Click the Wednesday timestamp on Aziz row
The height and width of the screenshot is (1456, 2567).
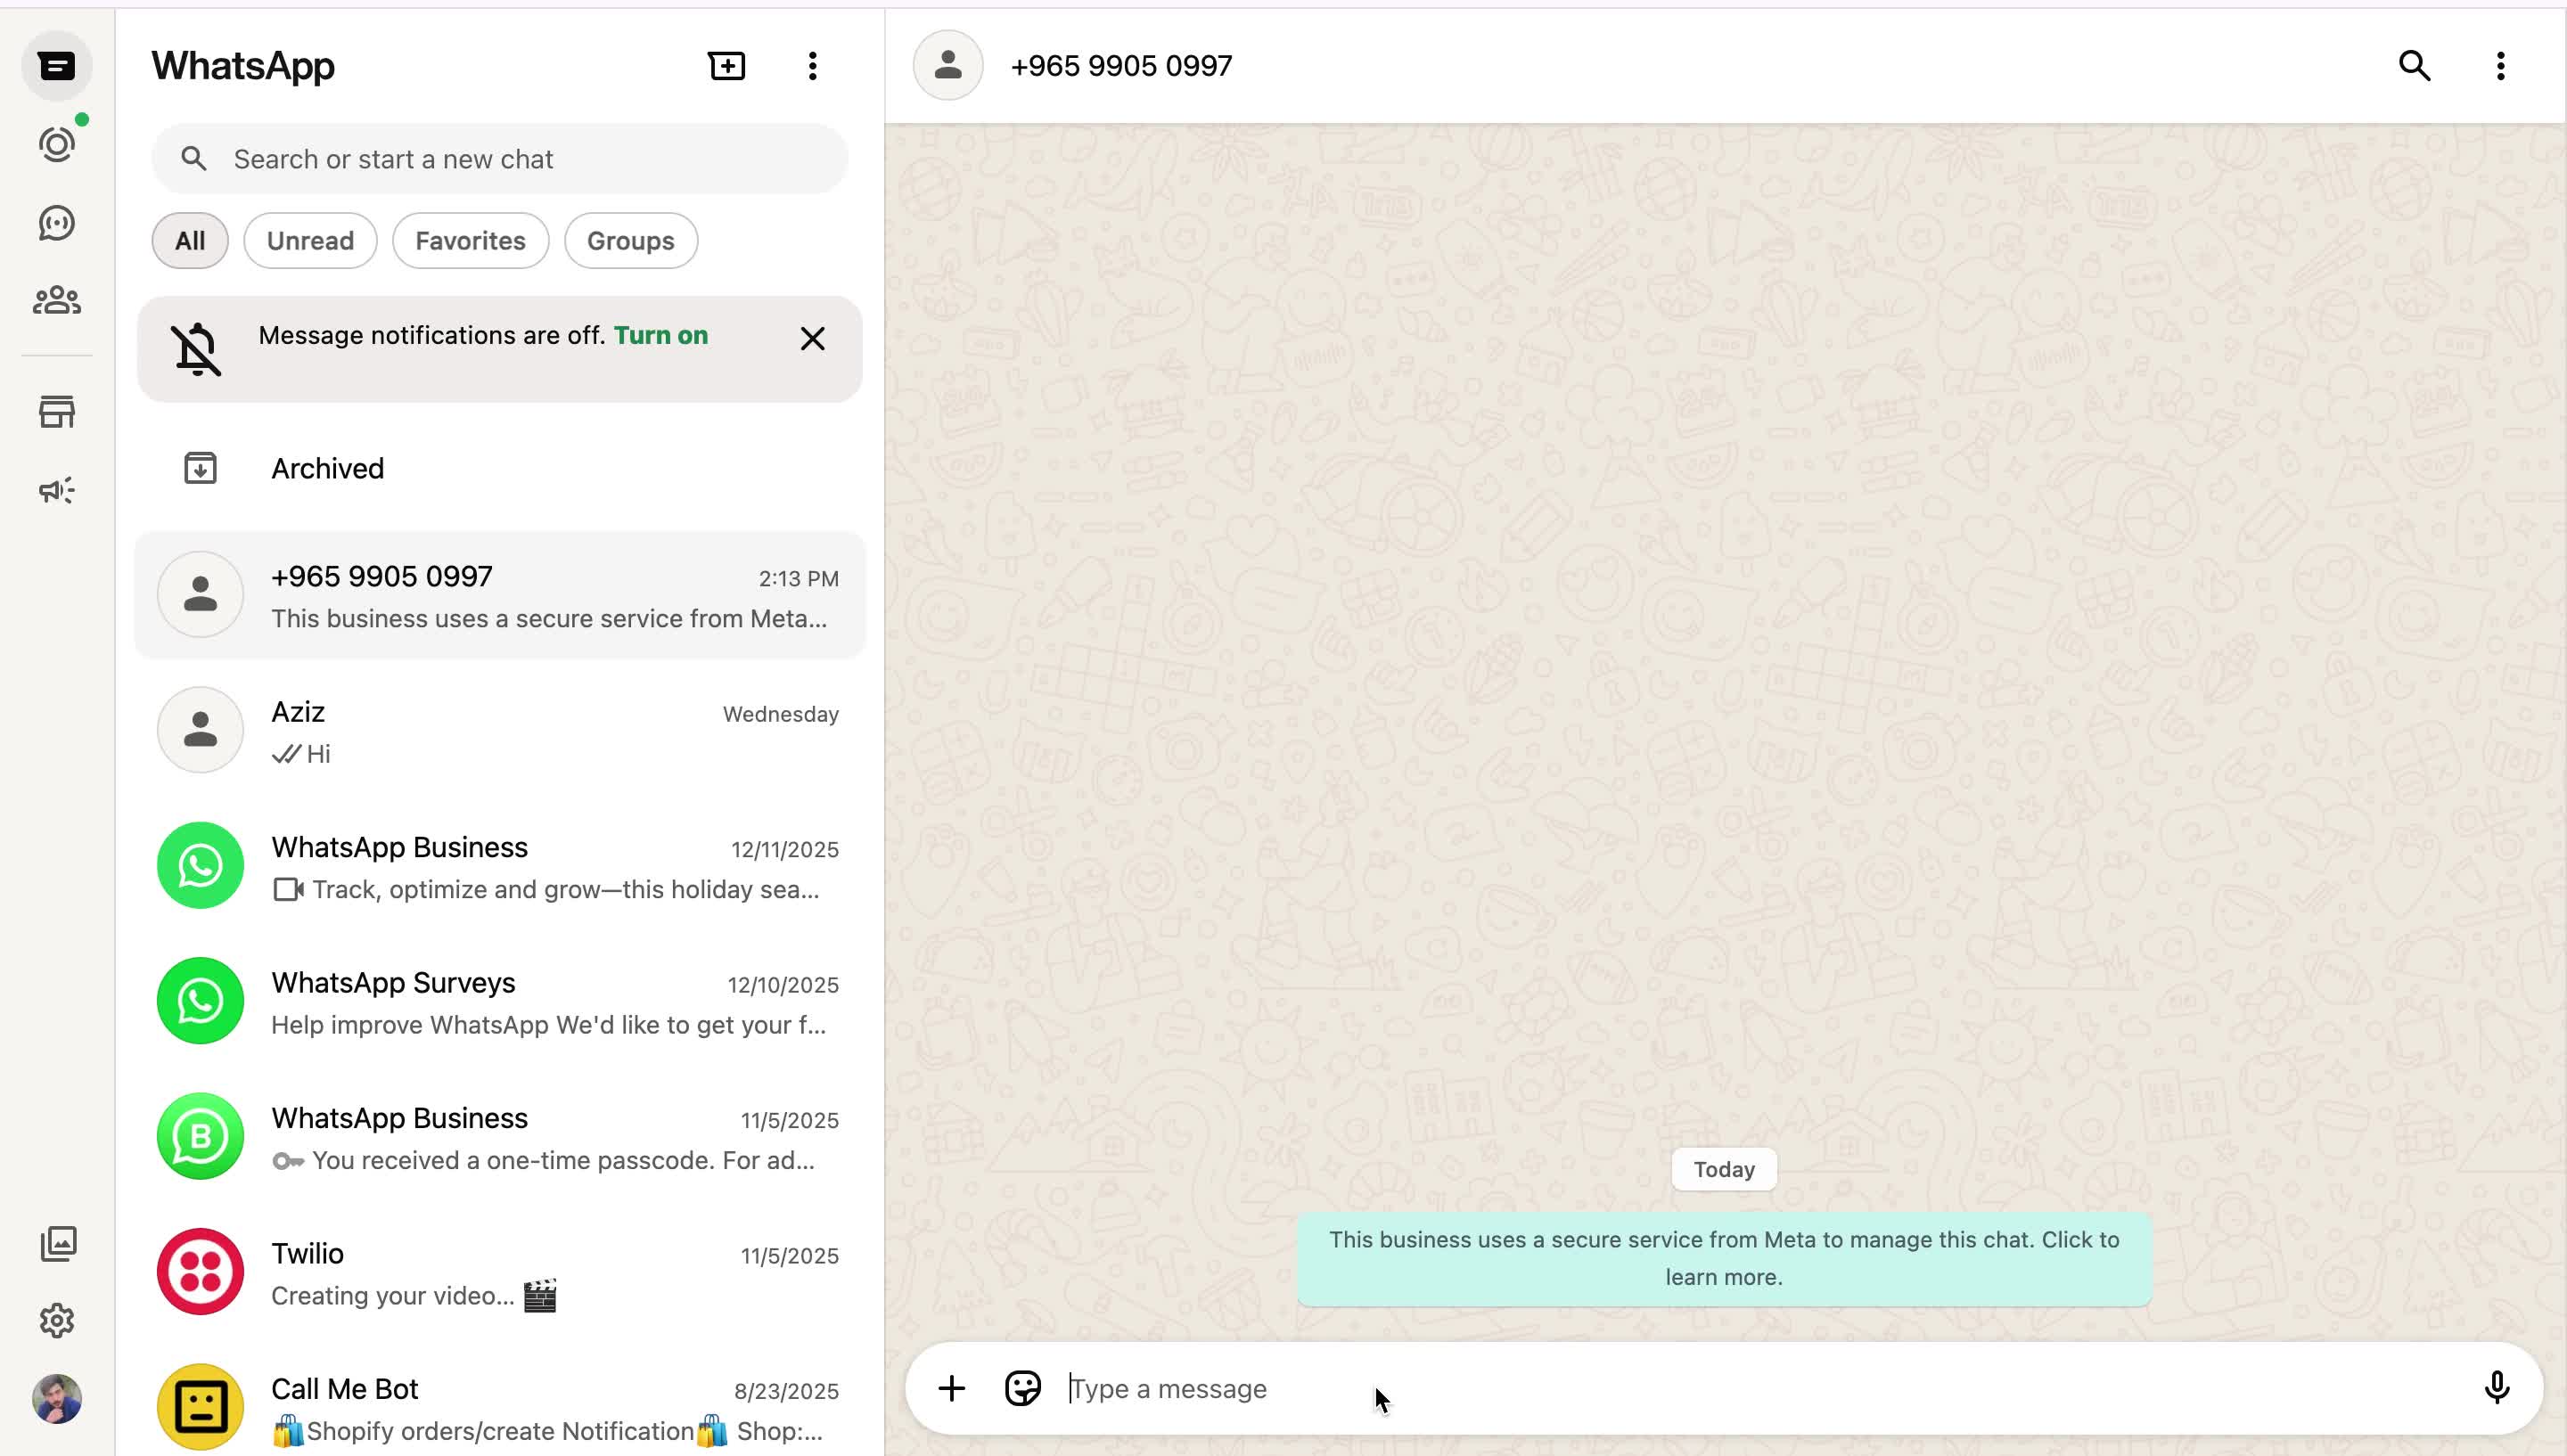tap(781, 715)
